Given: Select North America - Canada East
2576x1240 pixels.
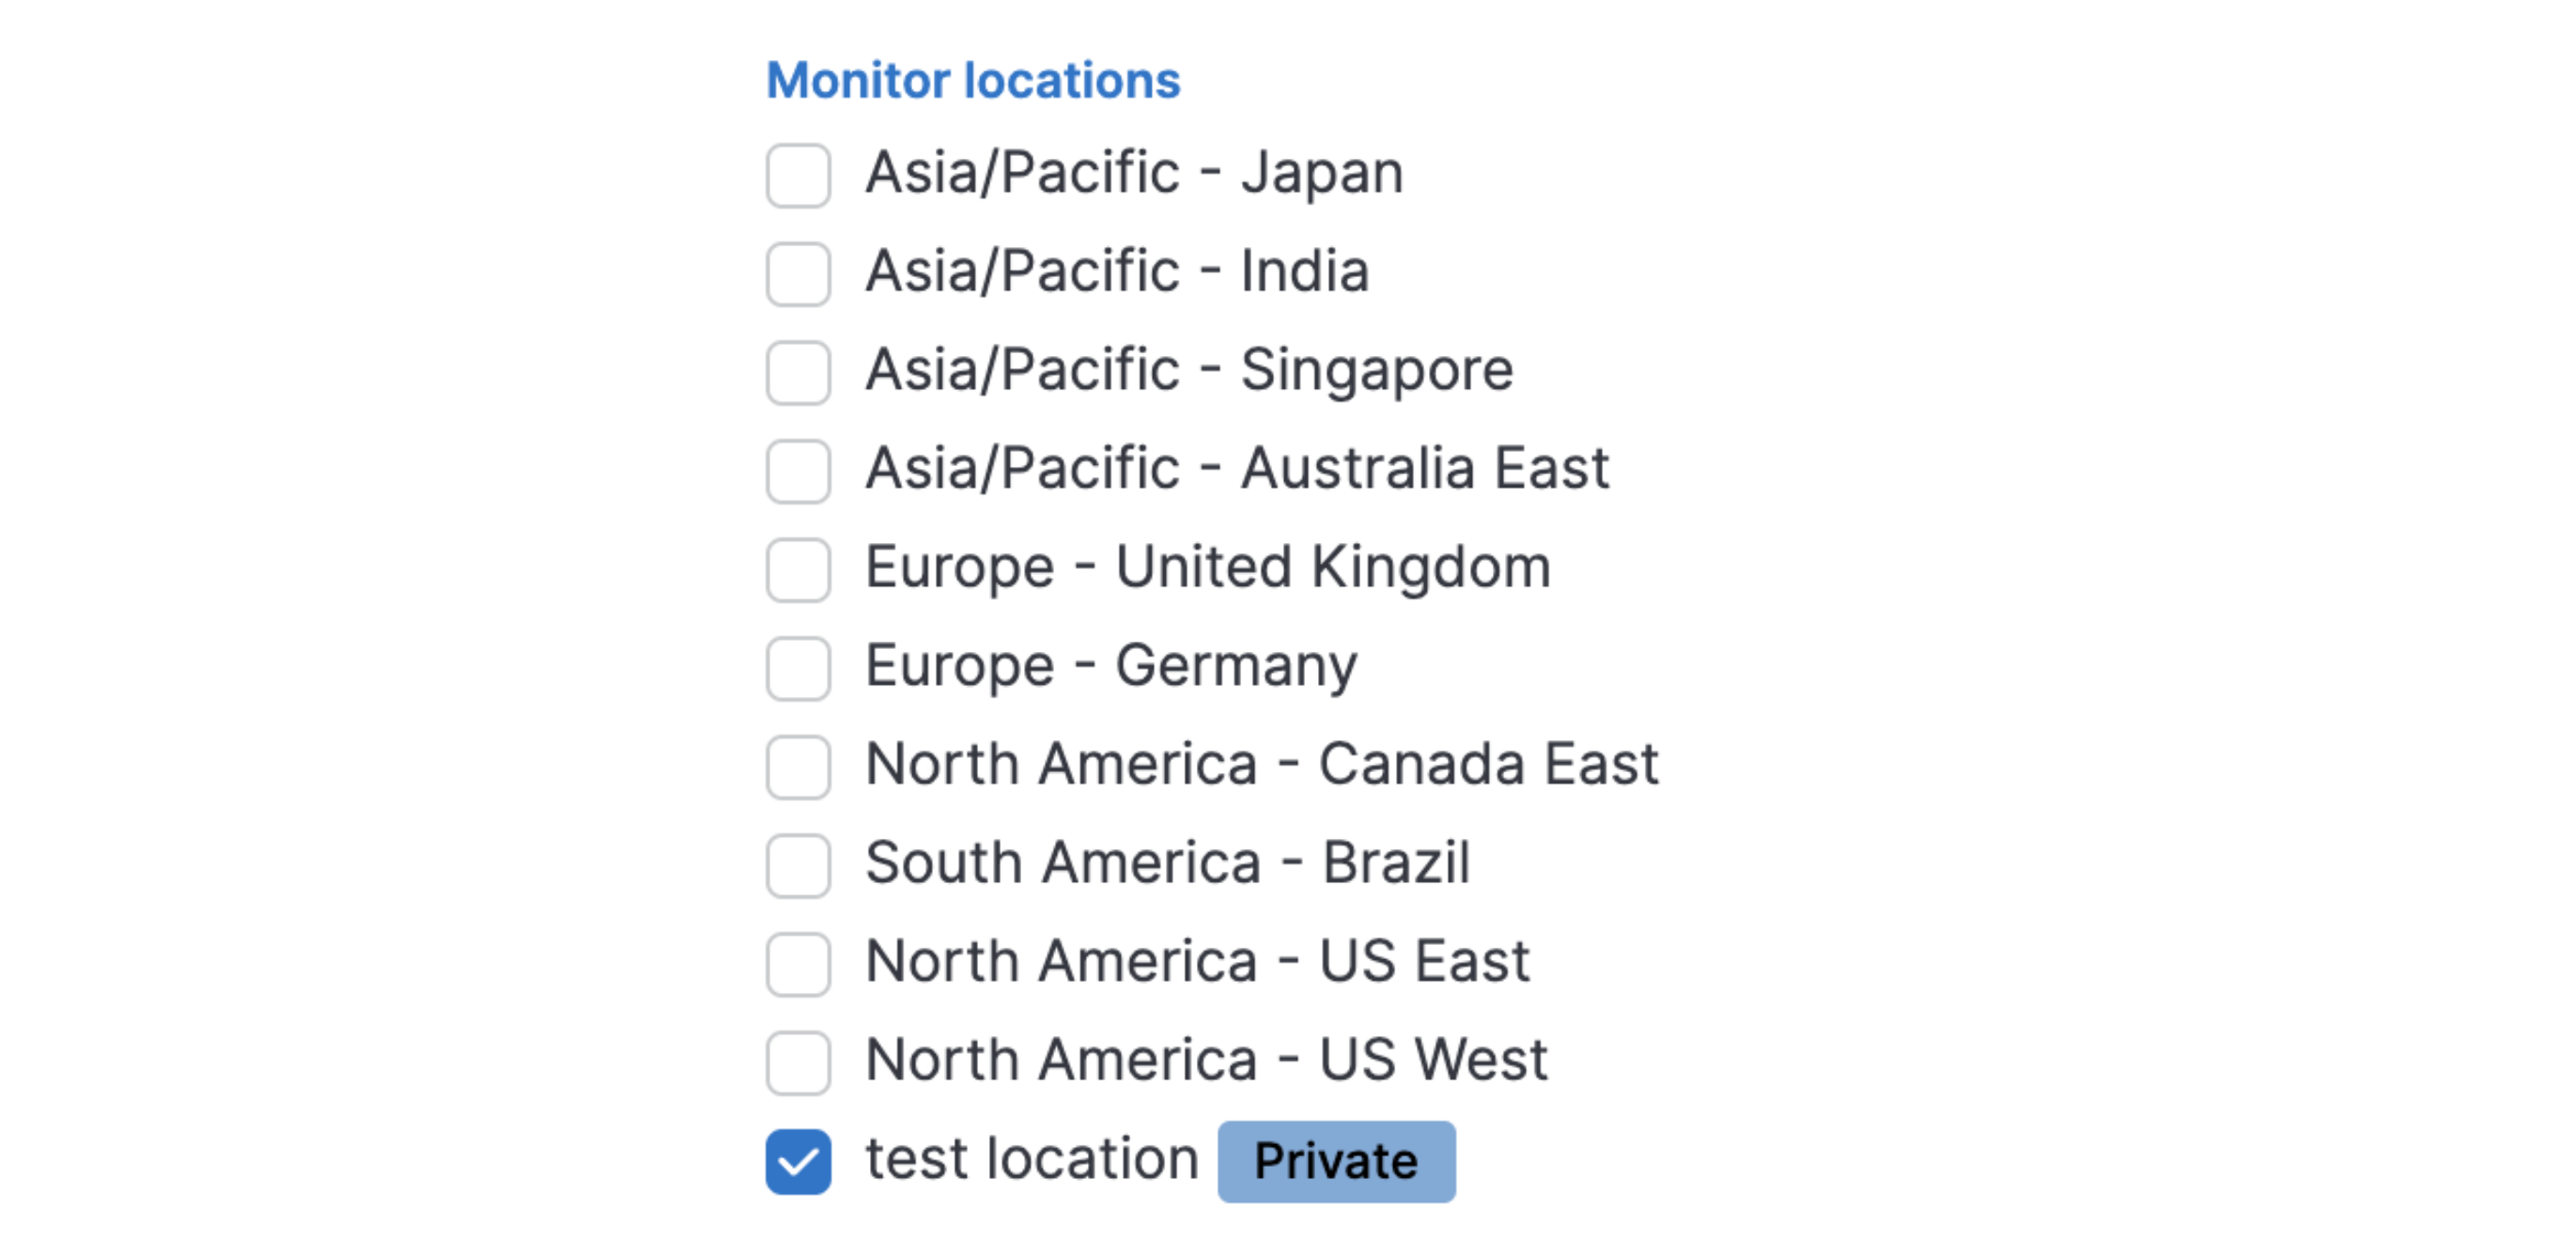Looking at the screenshot, I should point(797,766).
